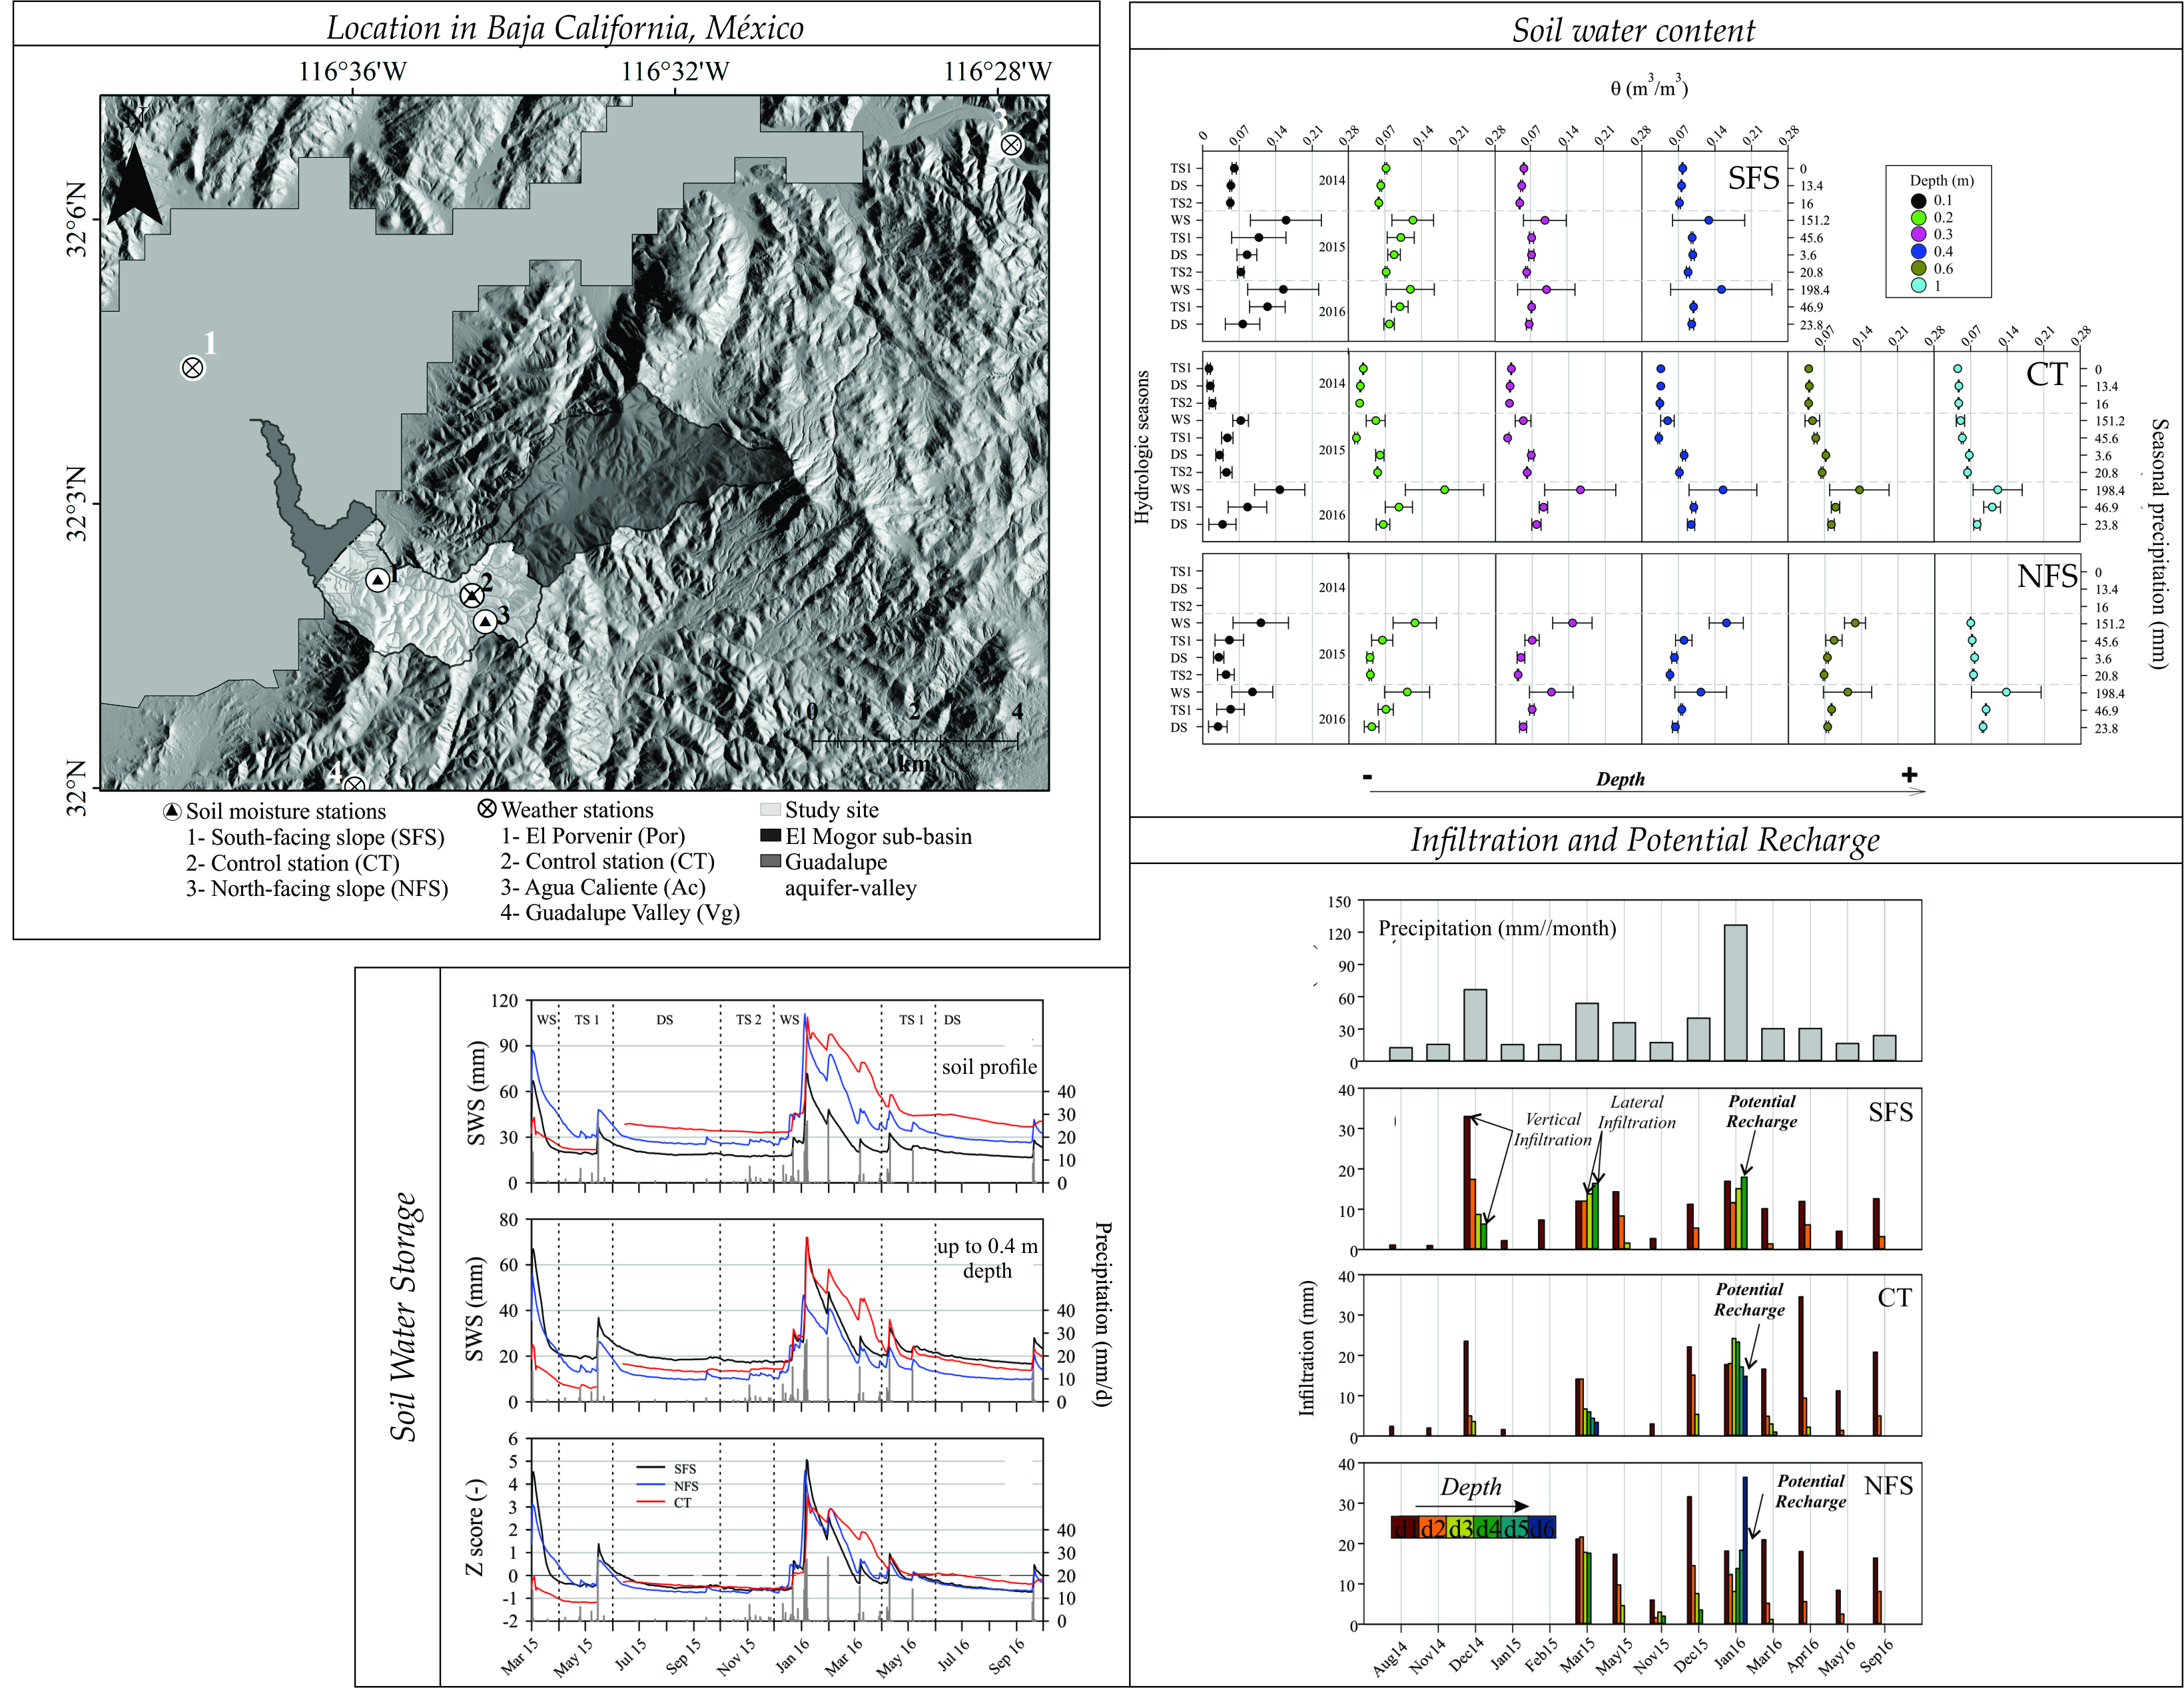2184x1688 pixels.
Task: Click the black 0.1 m depth legend dot
Action: [1918, 200]
